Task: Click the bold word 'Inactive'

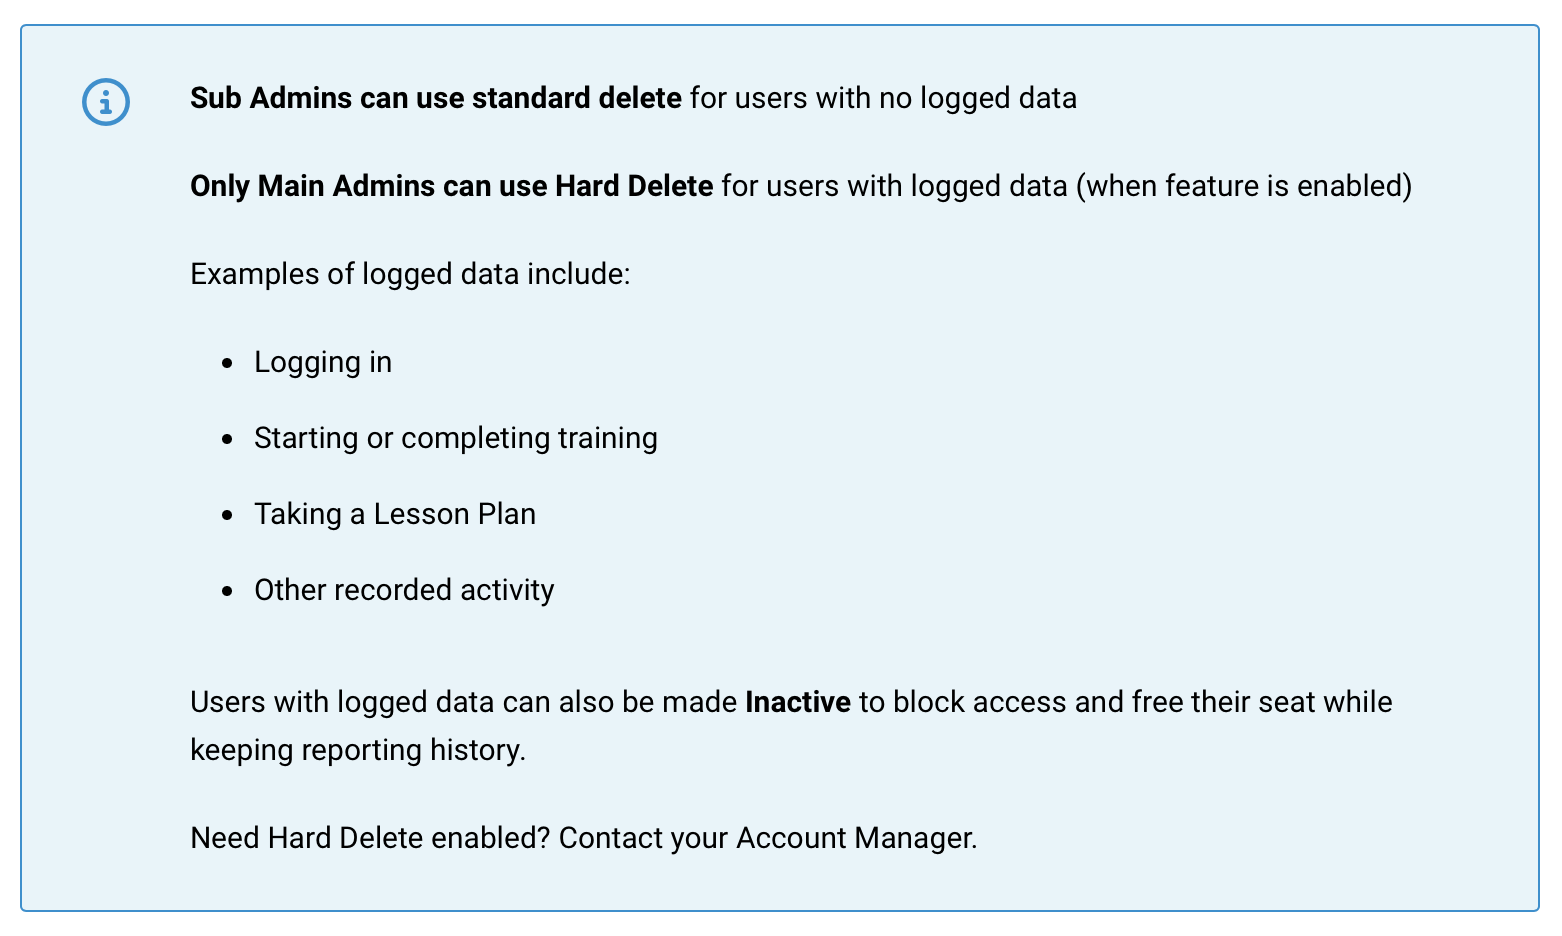Action: pyautogui.click(x=798, y=702)
